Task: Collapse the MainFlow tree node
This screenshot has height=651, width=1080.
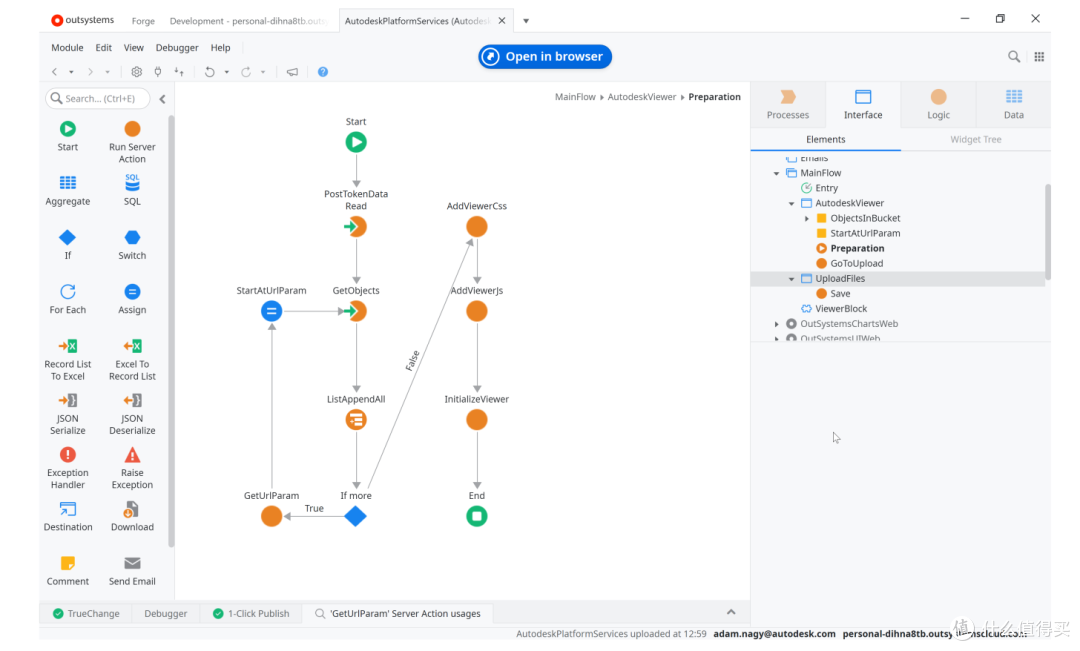Action: (x=777, y=174)
